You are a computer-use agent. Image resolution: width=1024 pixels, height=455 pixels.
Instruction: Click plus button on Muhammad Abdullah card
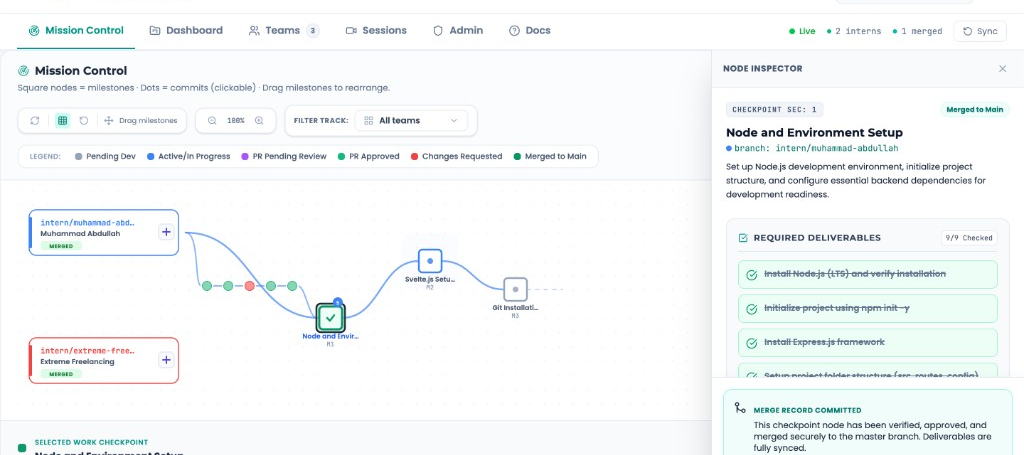(x=166, y=232)
